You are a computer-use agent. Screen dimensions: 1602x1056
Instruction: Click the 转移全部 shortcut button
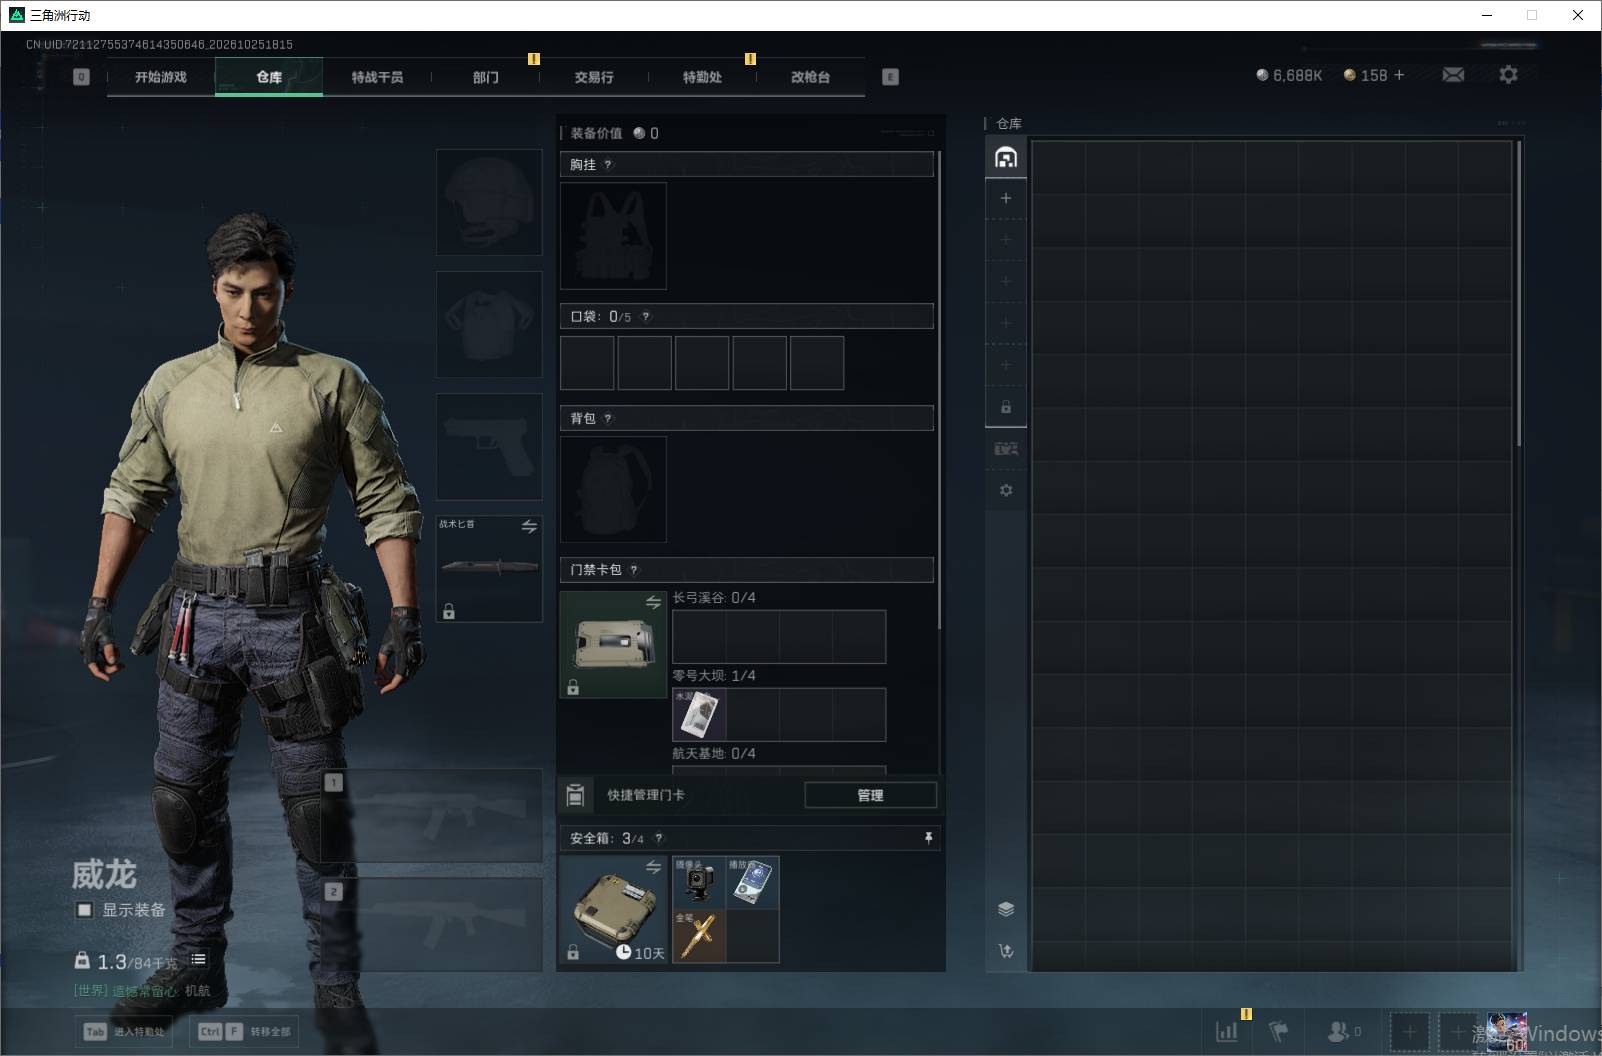[x=244, y=1031]
